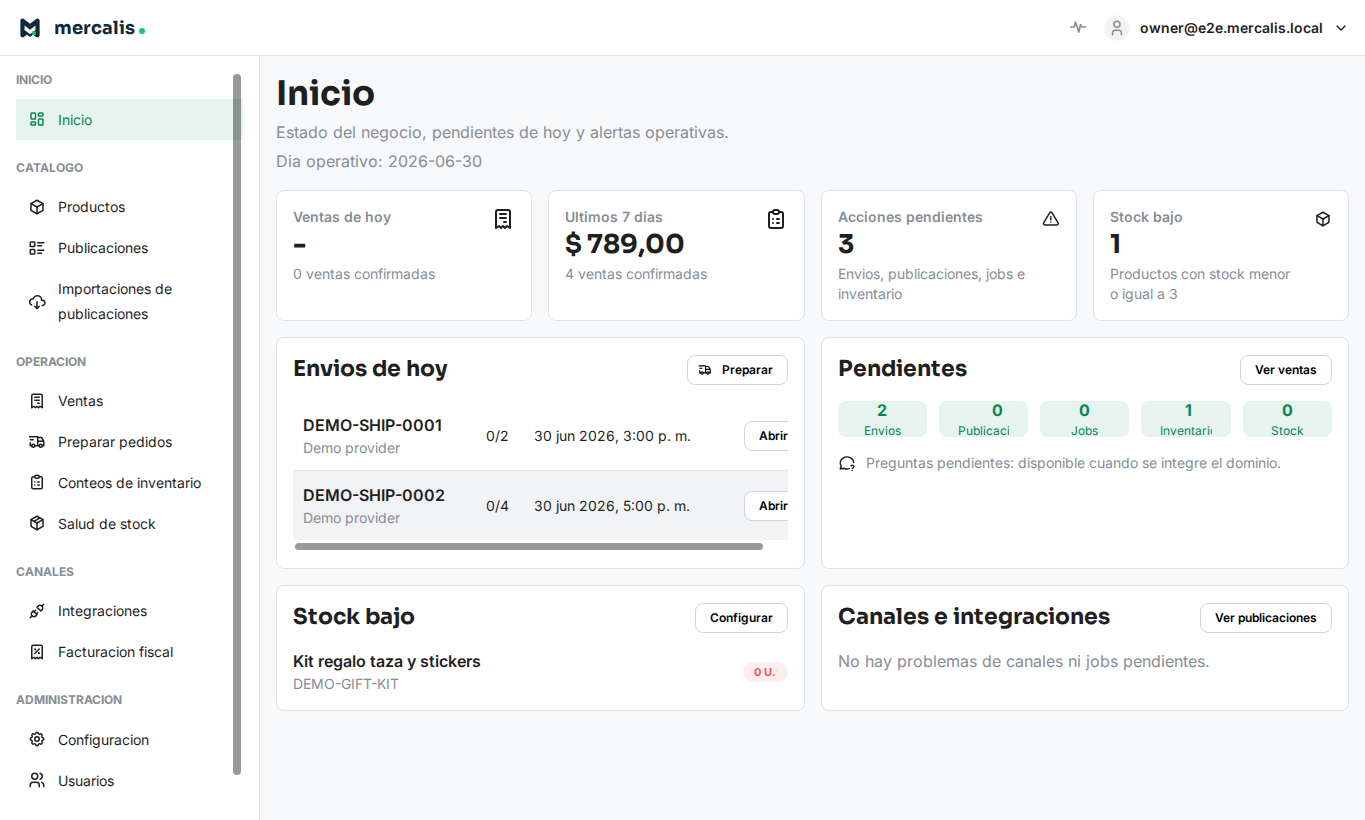The width and height of the screenshot is (1365, 820).
Task: Click Kit regalo taza y stickers product
Action: [387, 662]
